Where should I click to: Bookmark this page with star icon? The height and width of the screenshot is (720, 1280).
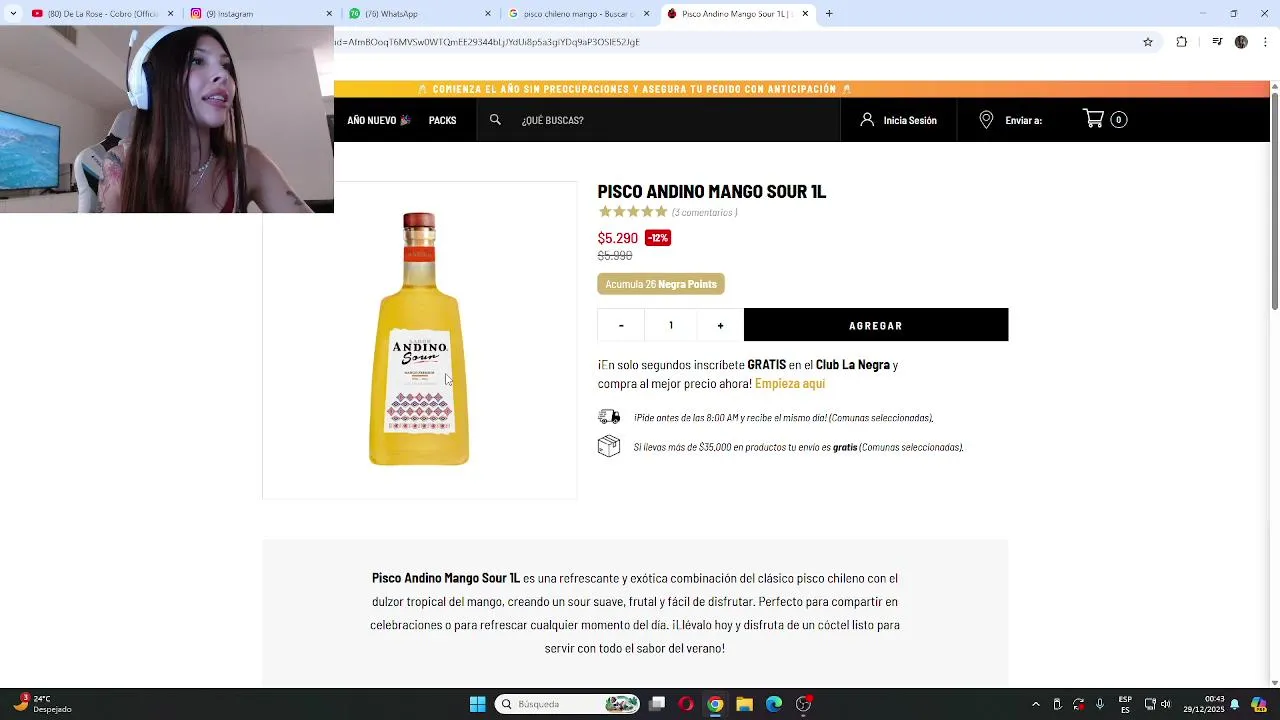click(1148, 42)
